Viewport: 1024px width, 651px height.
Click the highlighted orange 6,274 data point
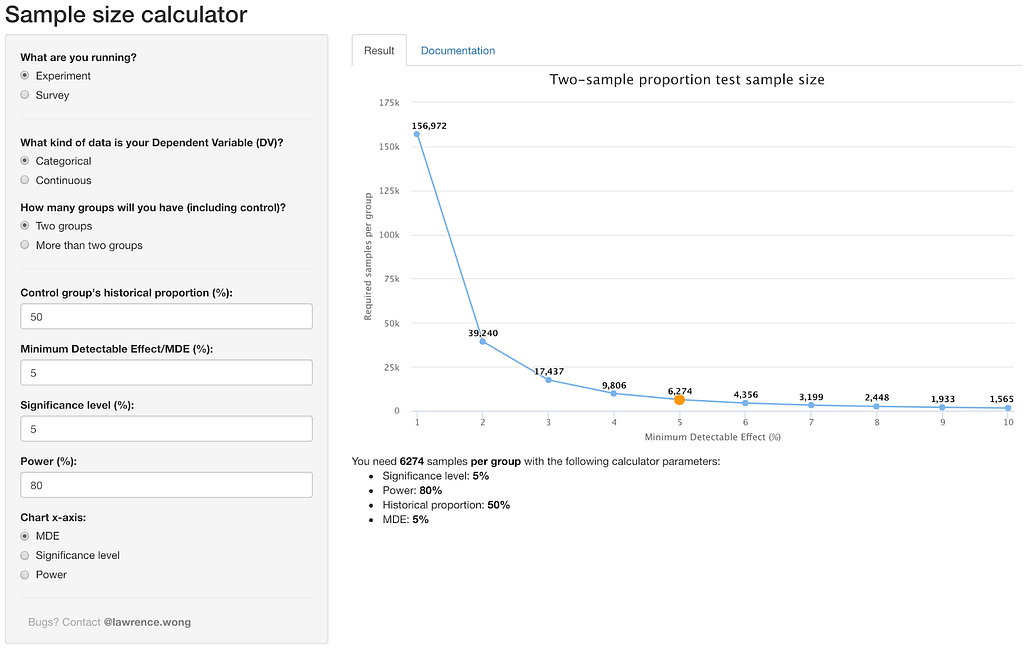679,400
